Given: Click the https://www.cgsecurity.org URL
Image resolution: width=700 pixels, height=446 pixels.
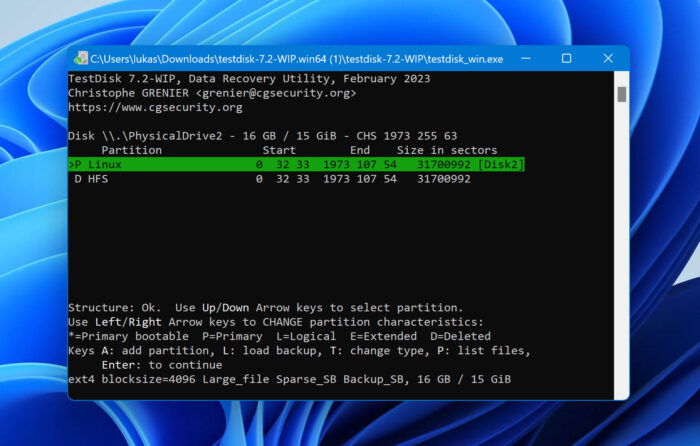Looking at the screenshot, I should point(155,107).
